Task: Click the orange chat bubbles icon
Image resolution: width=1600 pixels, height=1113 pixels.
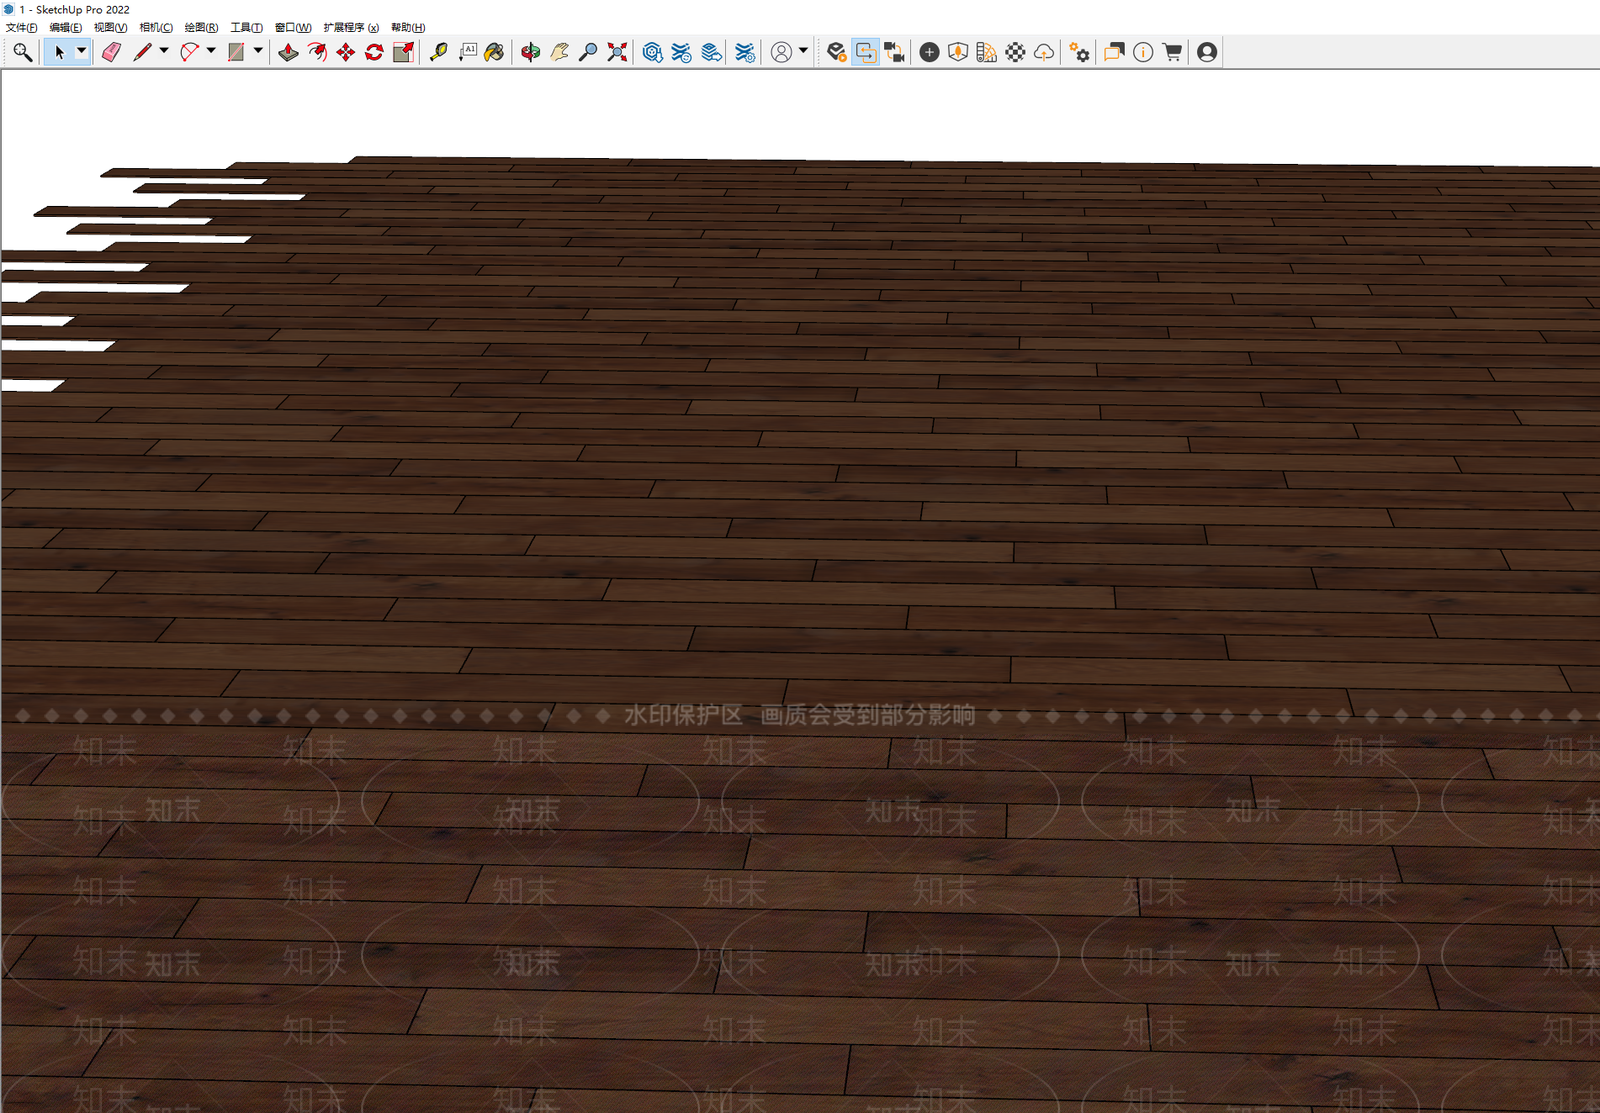Action: (x=1114, y=52)
